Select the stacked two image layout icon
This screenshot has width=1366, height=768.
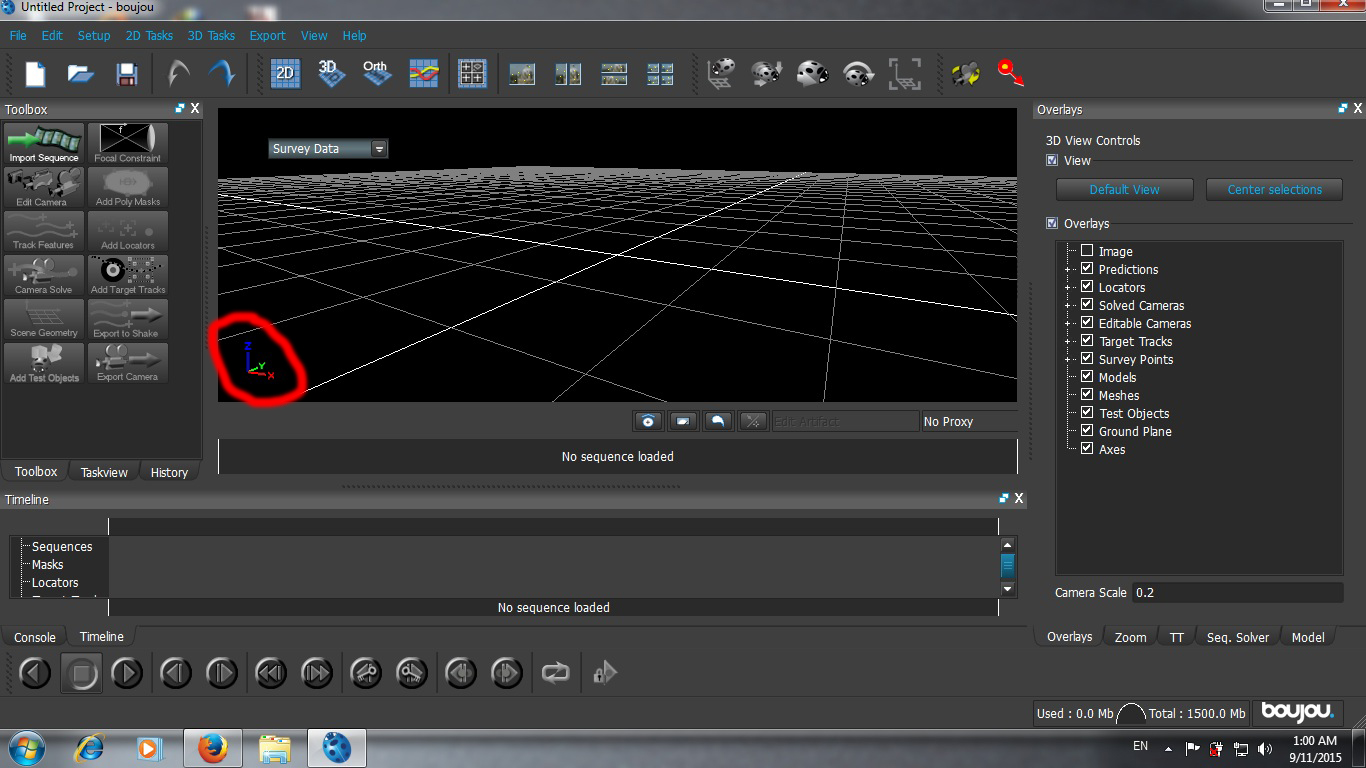click(x=614, y=74)
